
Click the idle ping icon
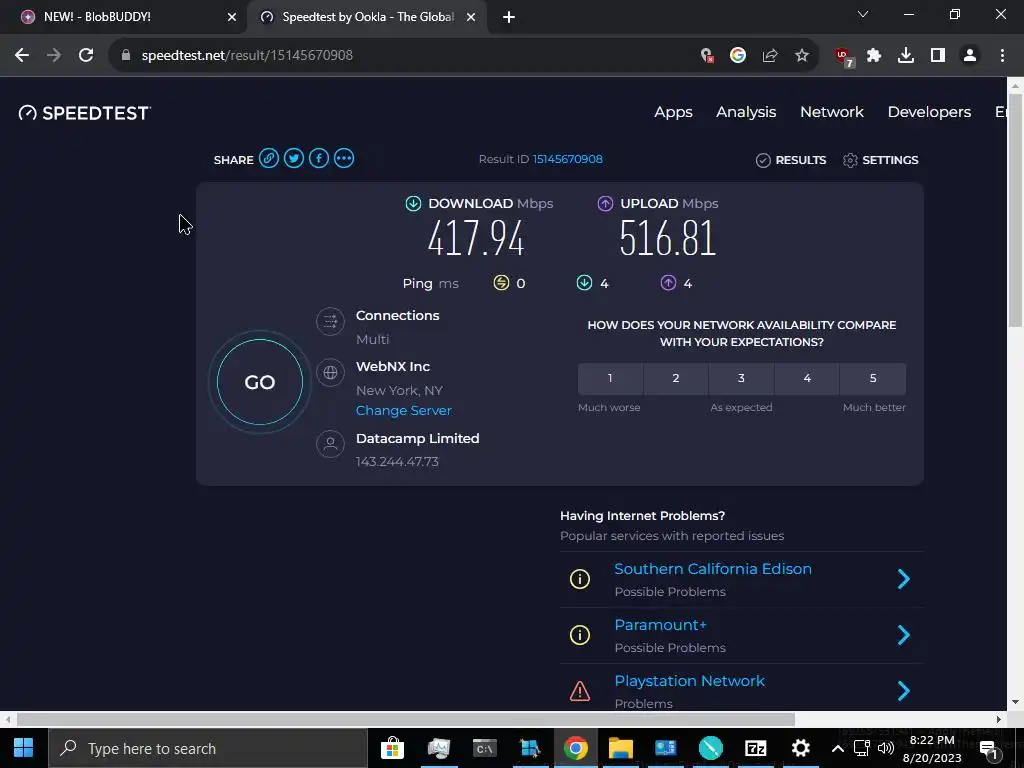[501, 282]
